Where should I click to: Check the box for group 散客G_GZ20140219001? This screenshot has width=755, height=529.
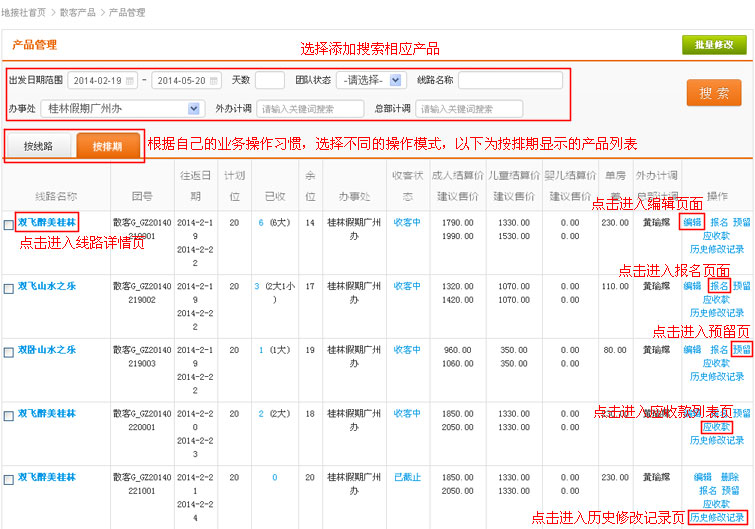[x=9, y=225]
